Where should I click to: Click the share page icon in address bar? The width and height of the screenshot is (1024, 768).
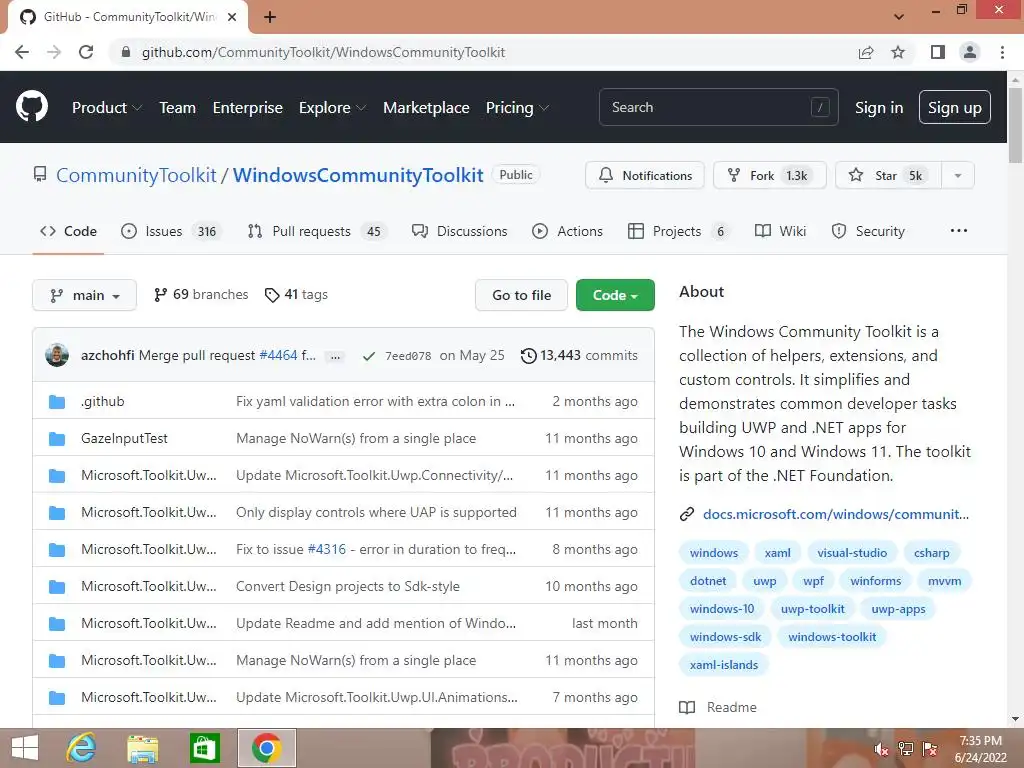(x=866, y=52)
